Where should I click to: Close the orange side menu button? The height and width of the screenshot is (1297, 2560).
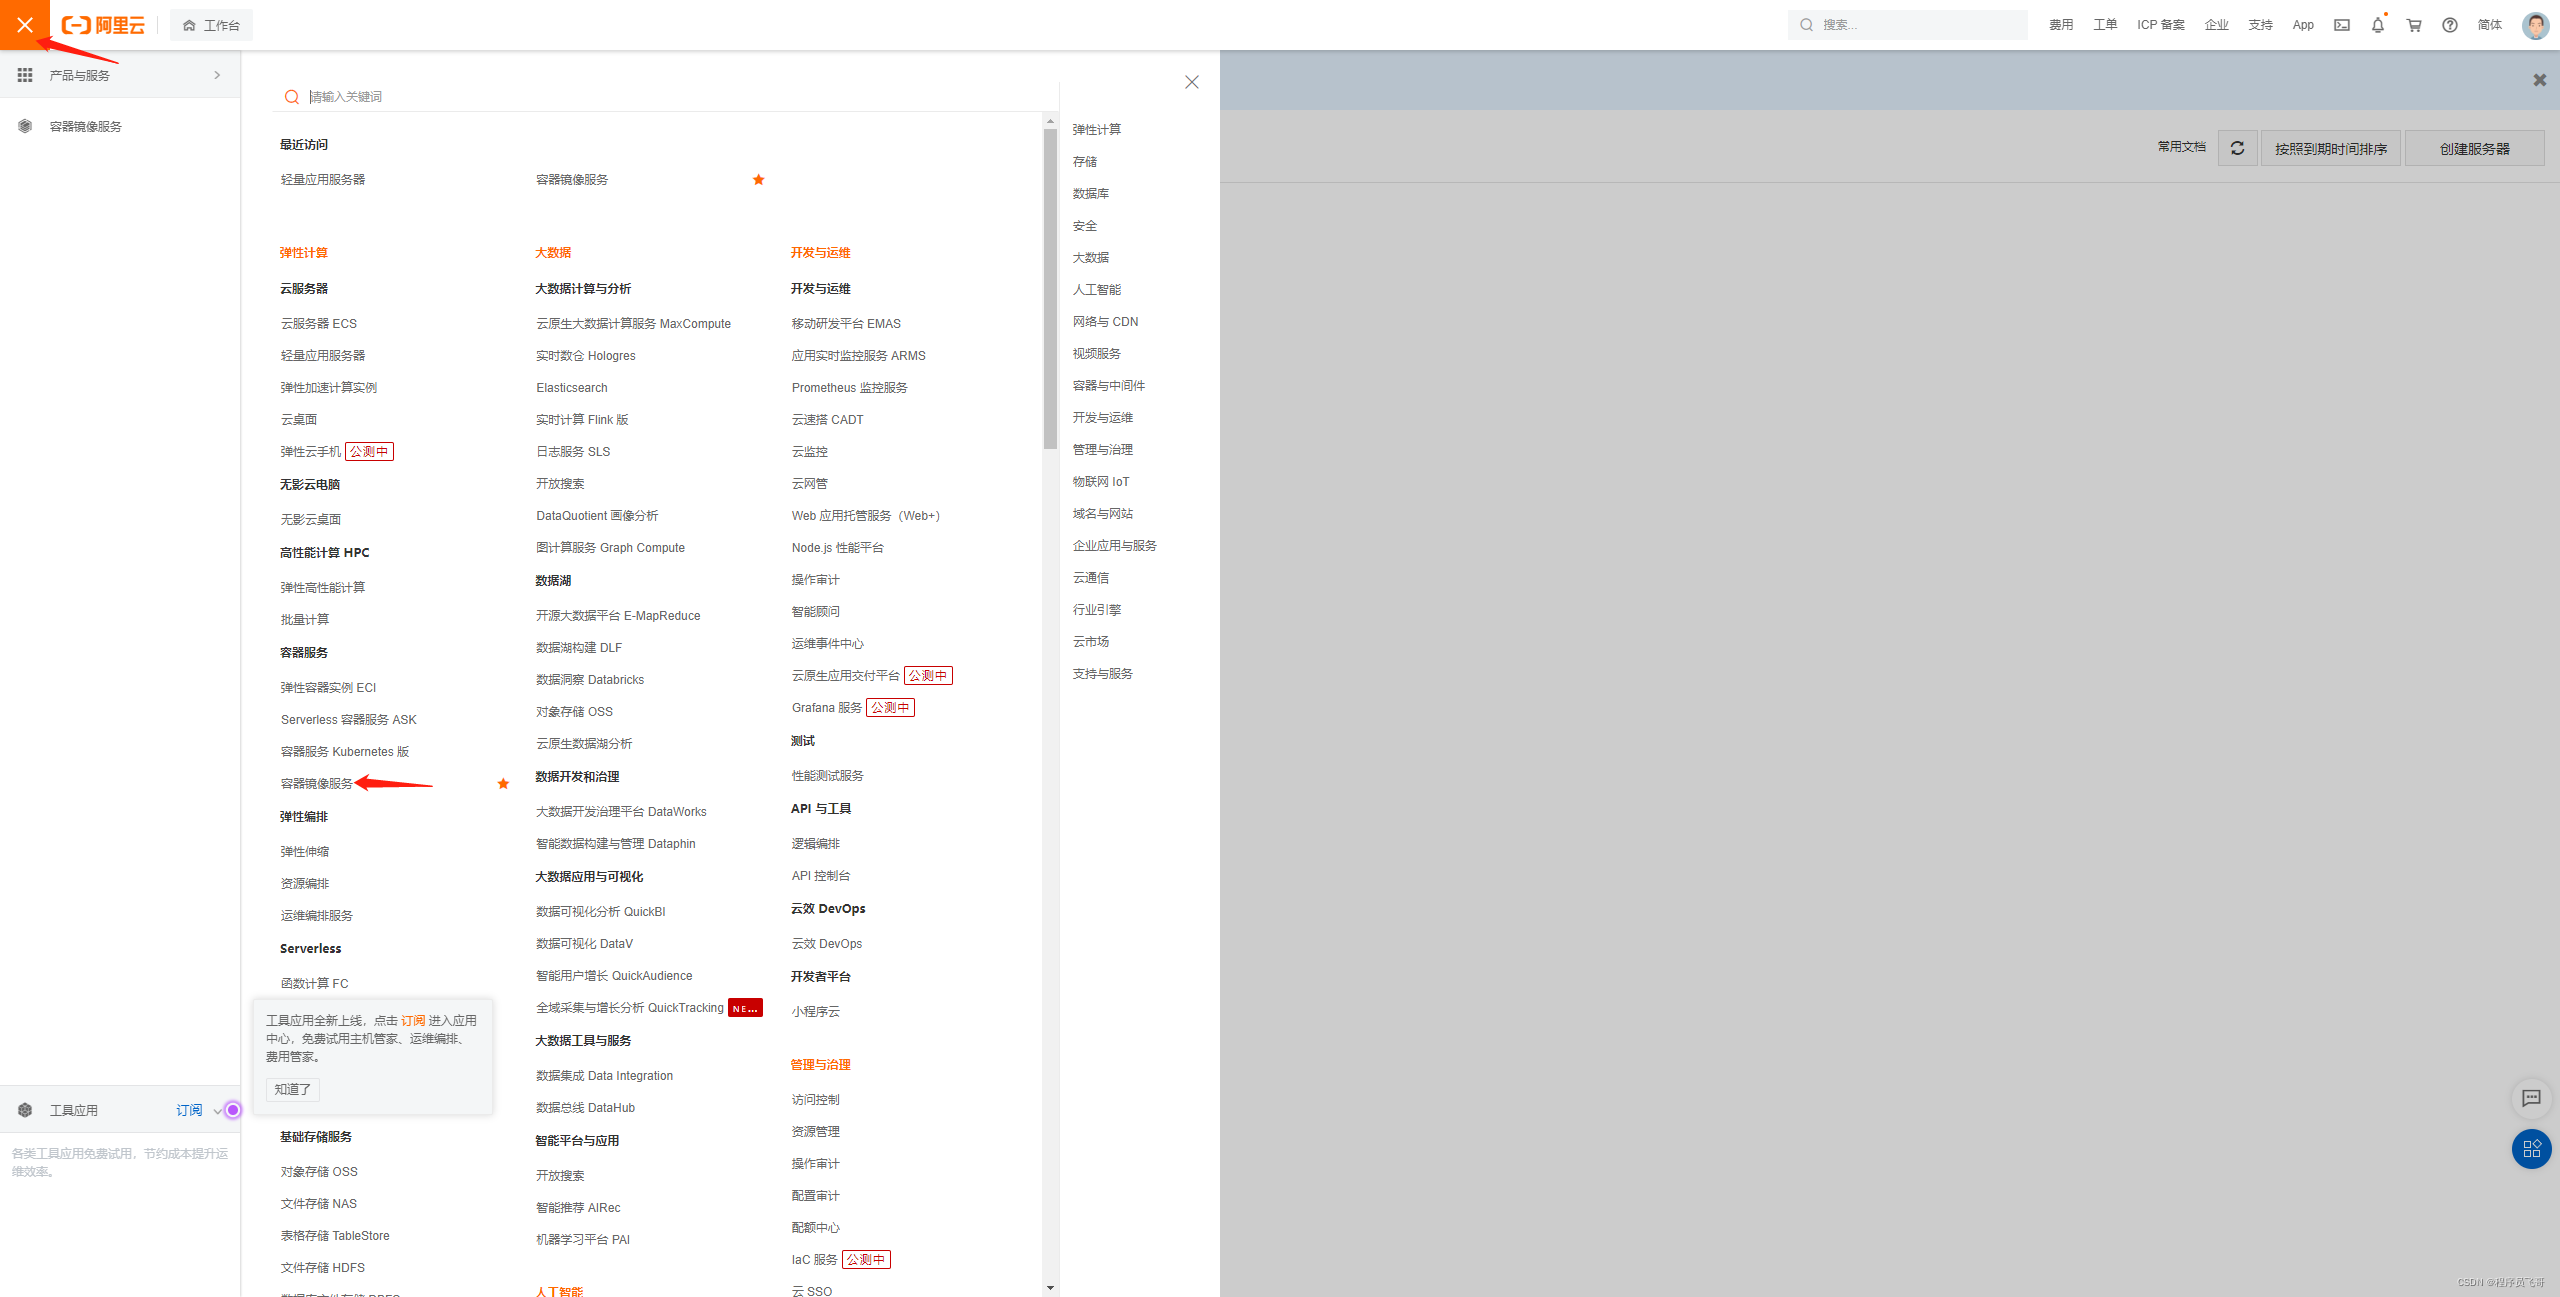[25, 25]
